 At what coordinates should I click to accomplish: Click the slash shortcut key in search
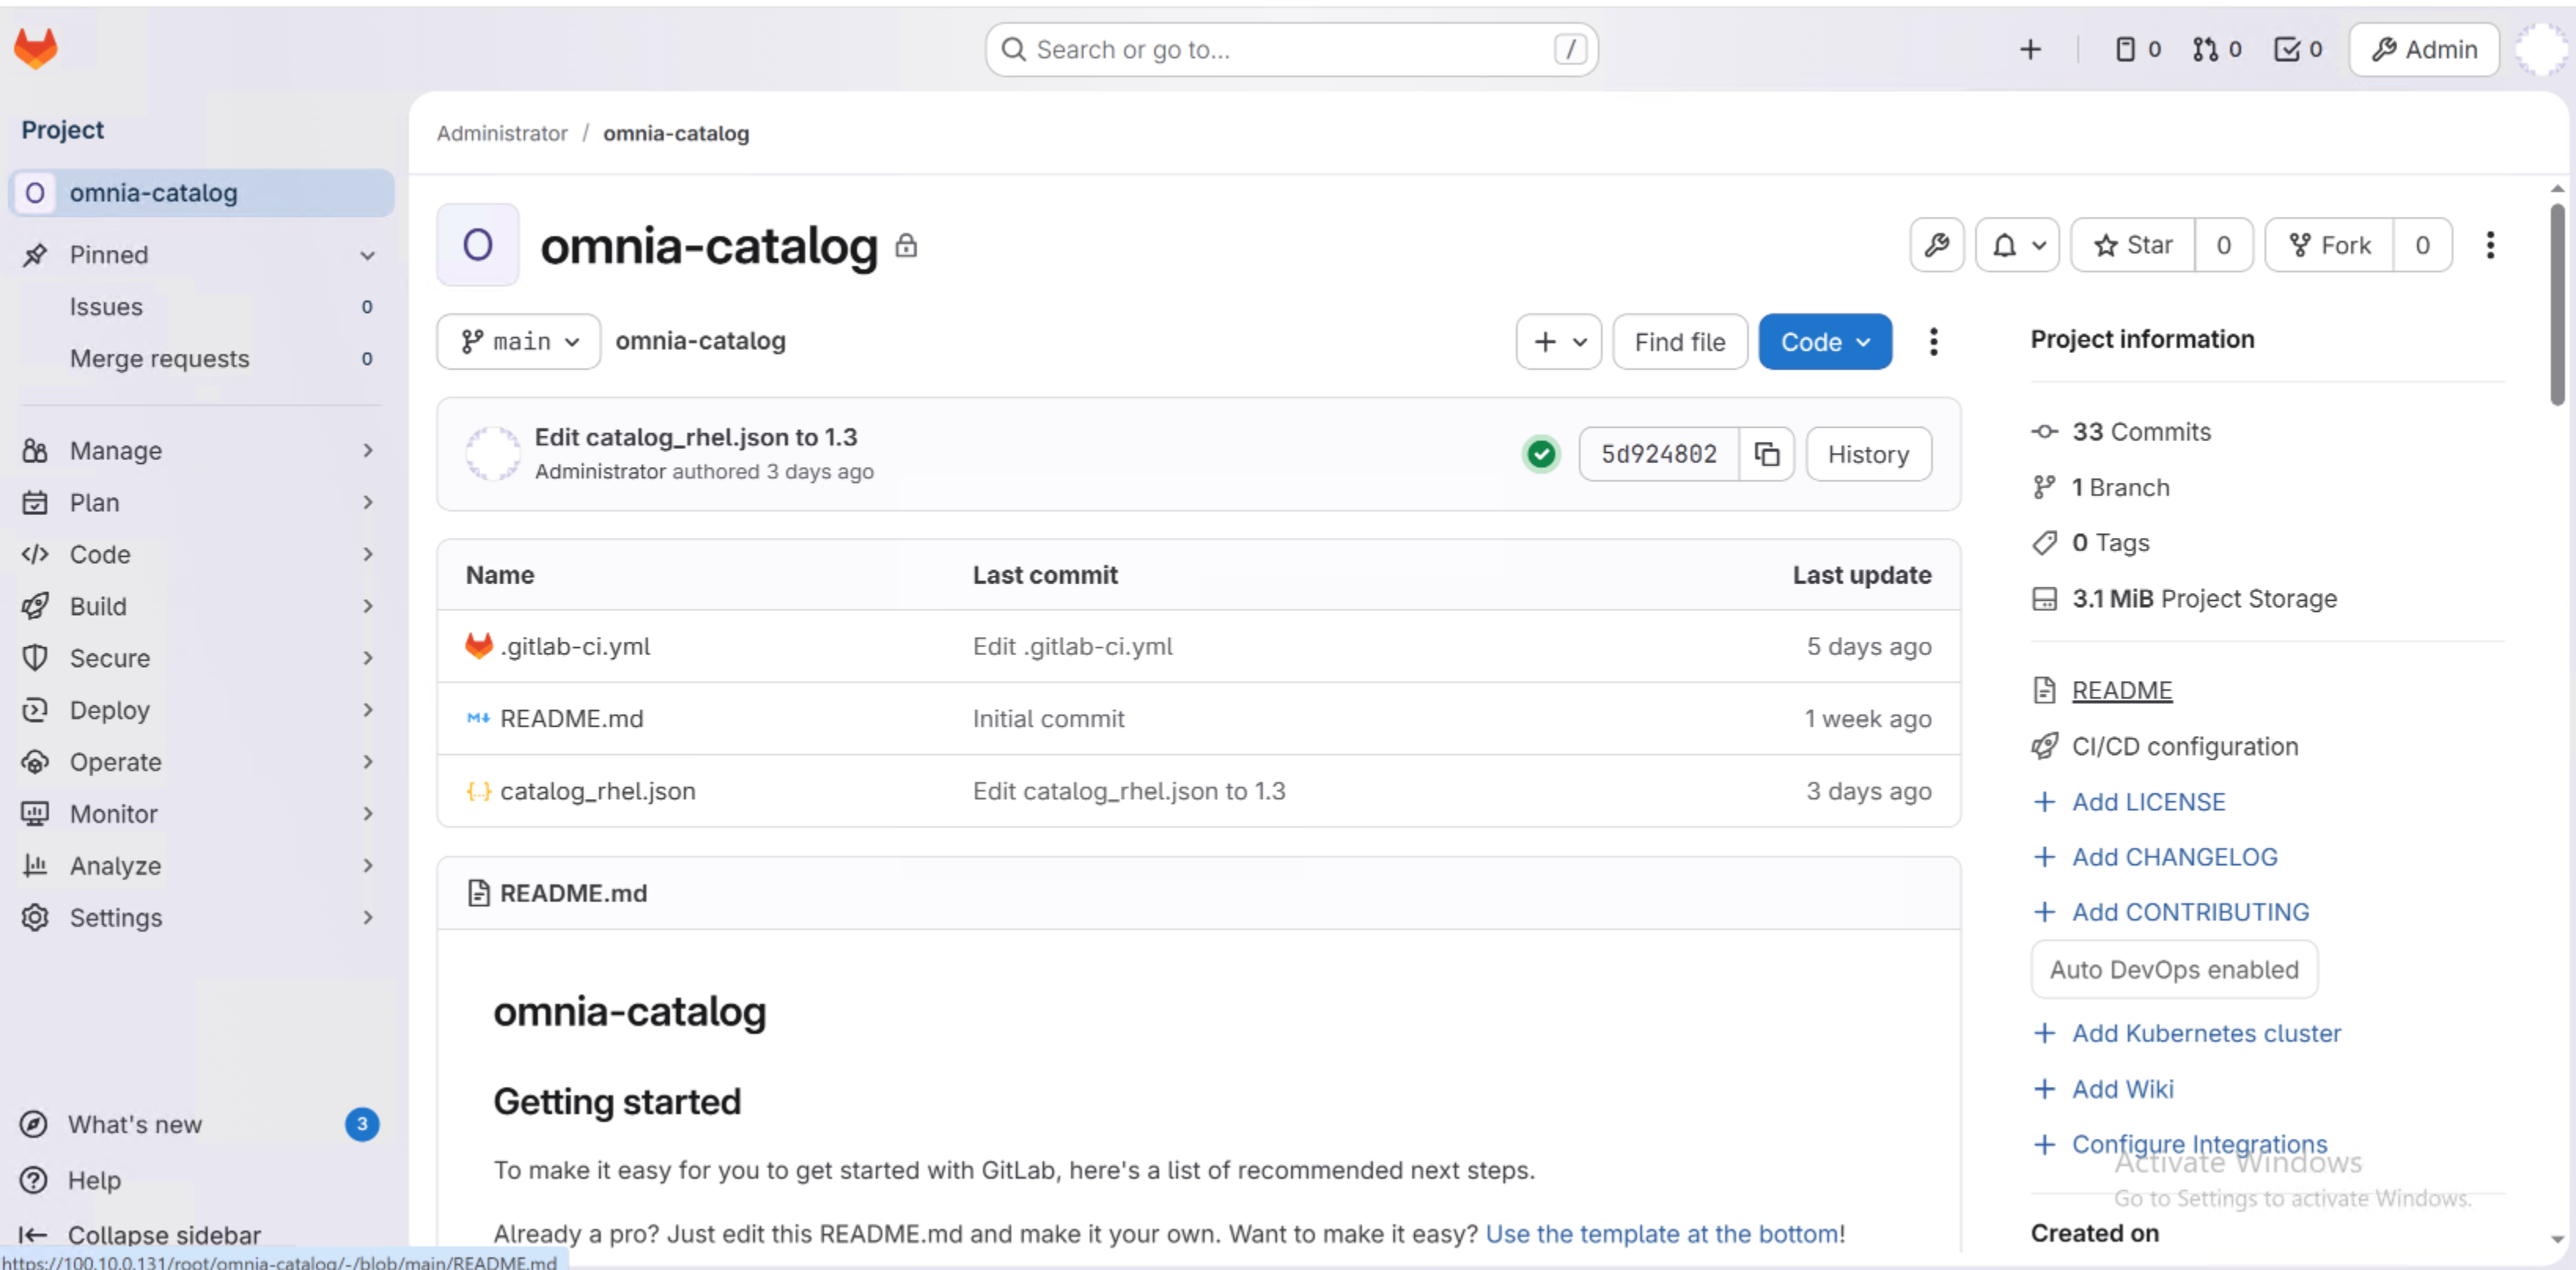pyautogui.click(x=1570, y=49)
